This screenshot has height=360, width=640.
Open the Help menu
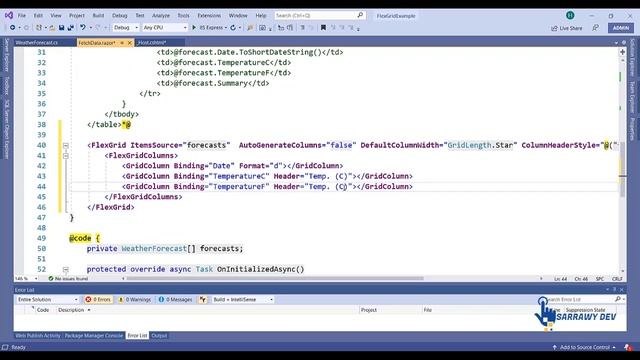(261, 16)
